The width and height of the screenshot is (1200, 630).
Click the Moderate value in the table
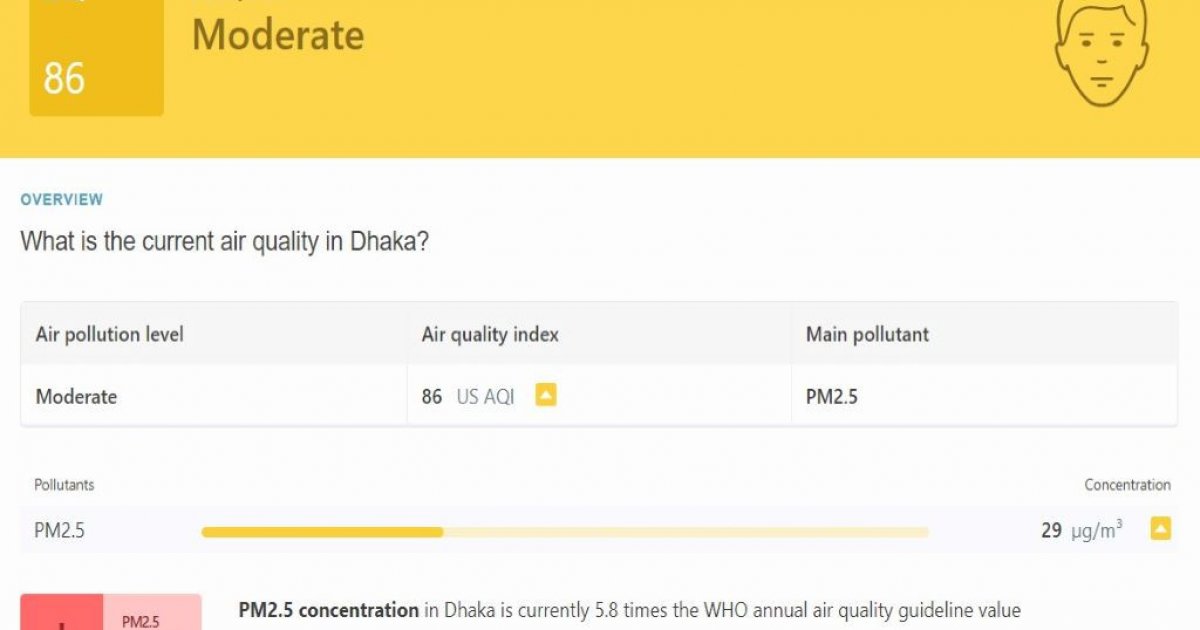point(76,396)
